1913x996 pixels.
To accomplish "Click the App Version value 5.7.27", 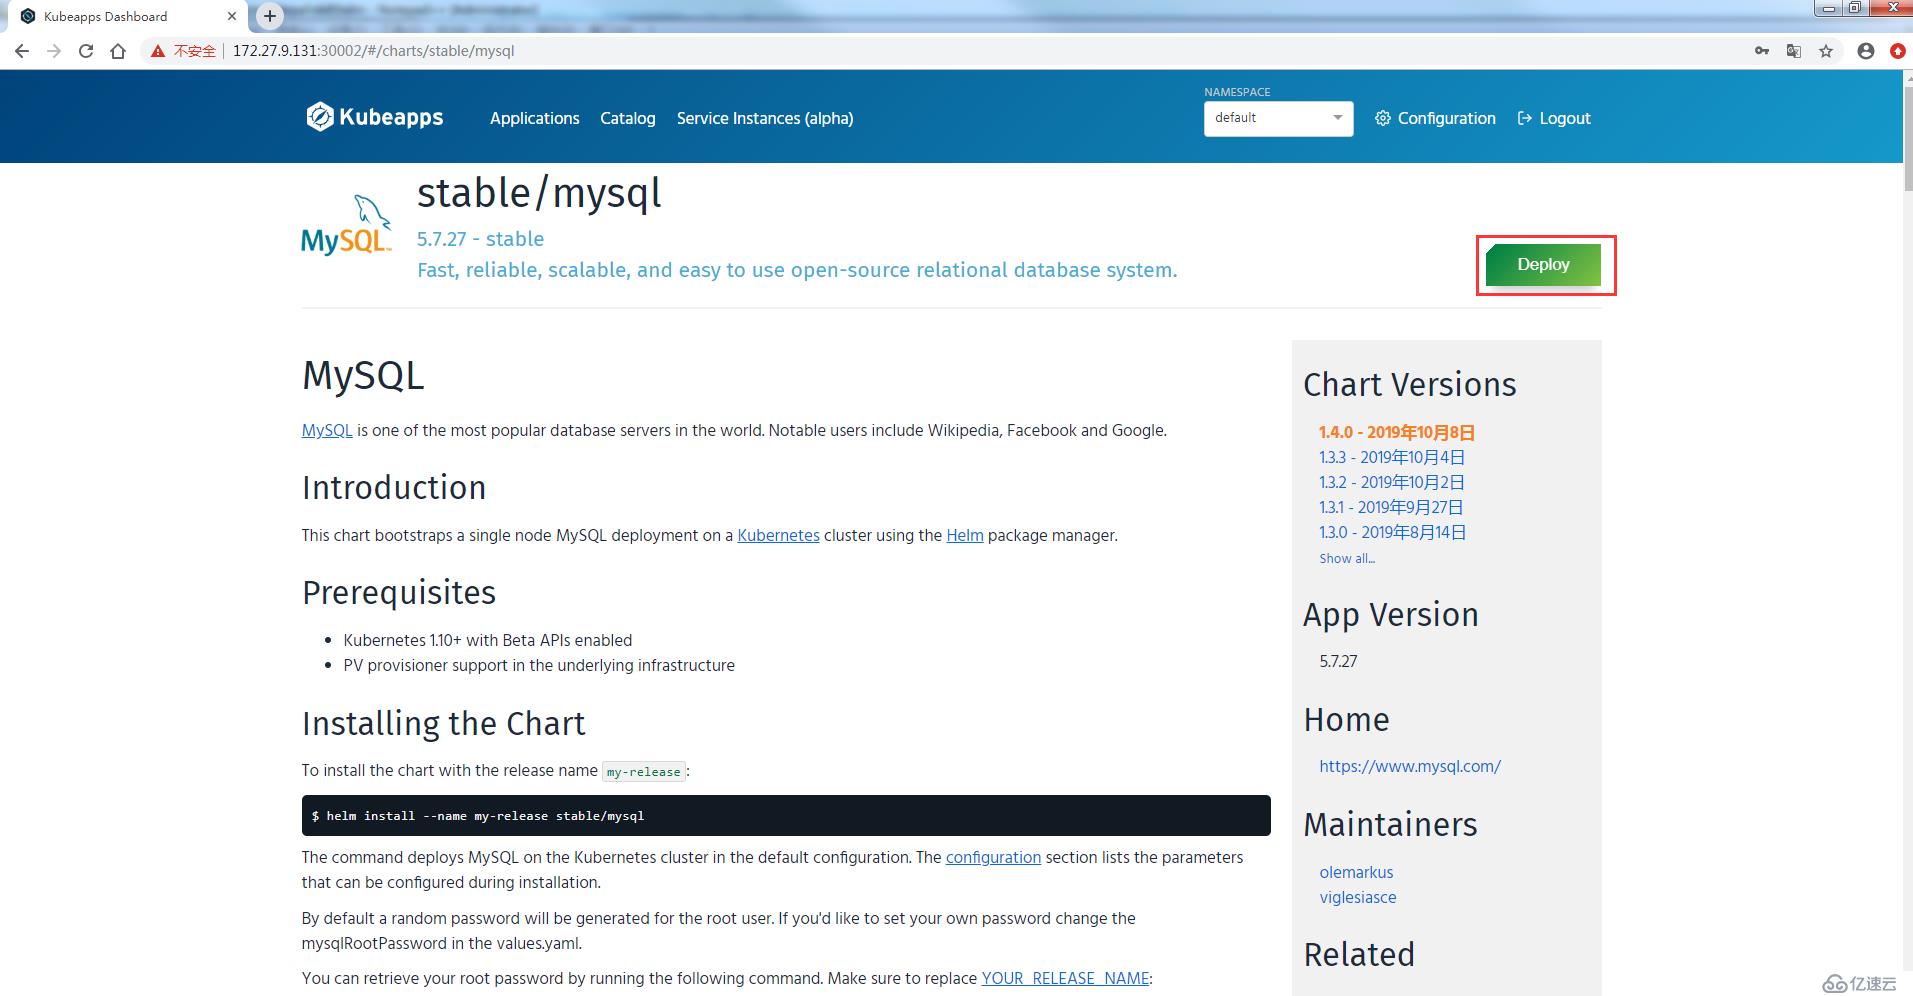I will coord(1338,661).
